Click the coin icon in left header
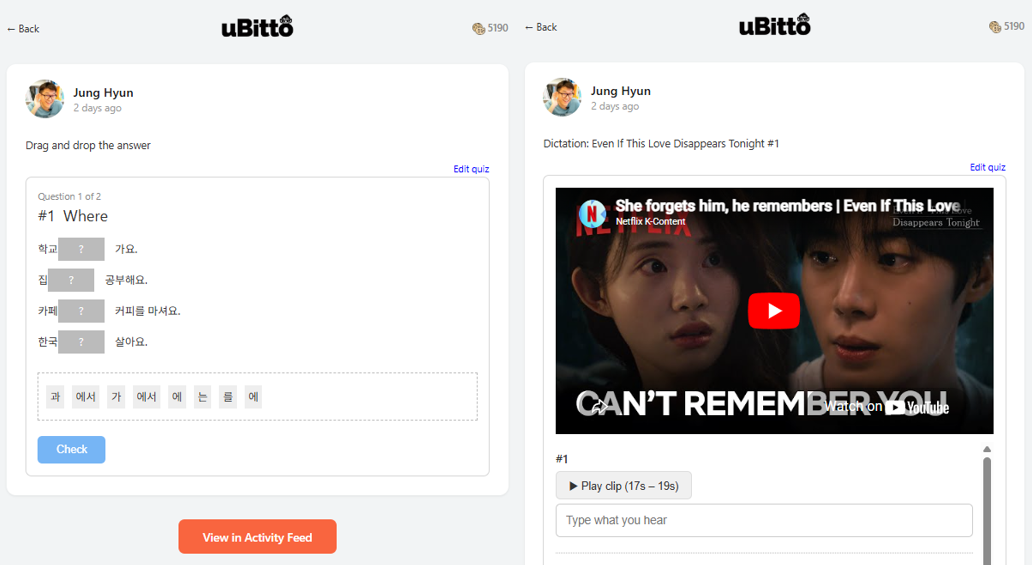 coord(478,28)
